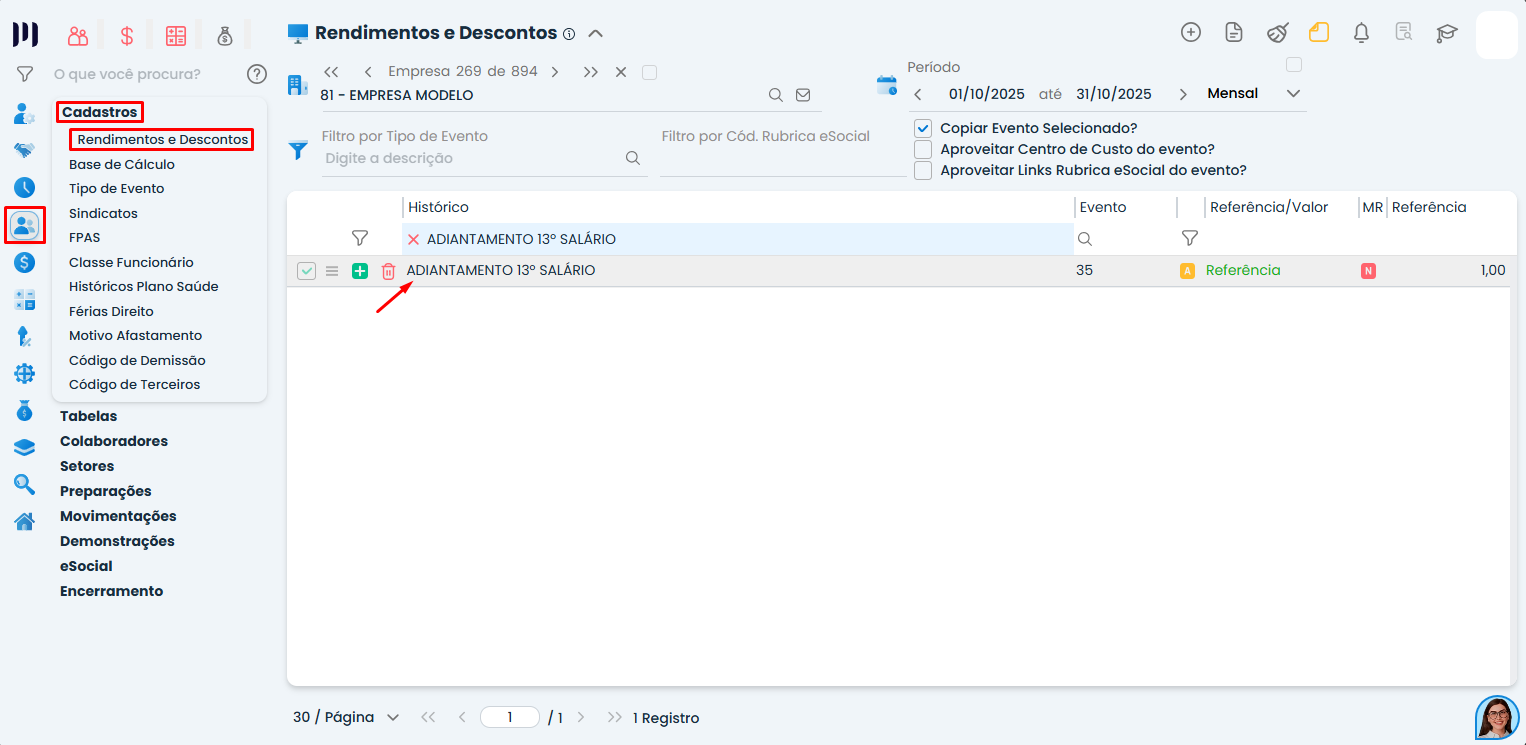Open the people module icon in top bar
Screen dimensions: 1526x745
(78, 36)
